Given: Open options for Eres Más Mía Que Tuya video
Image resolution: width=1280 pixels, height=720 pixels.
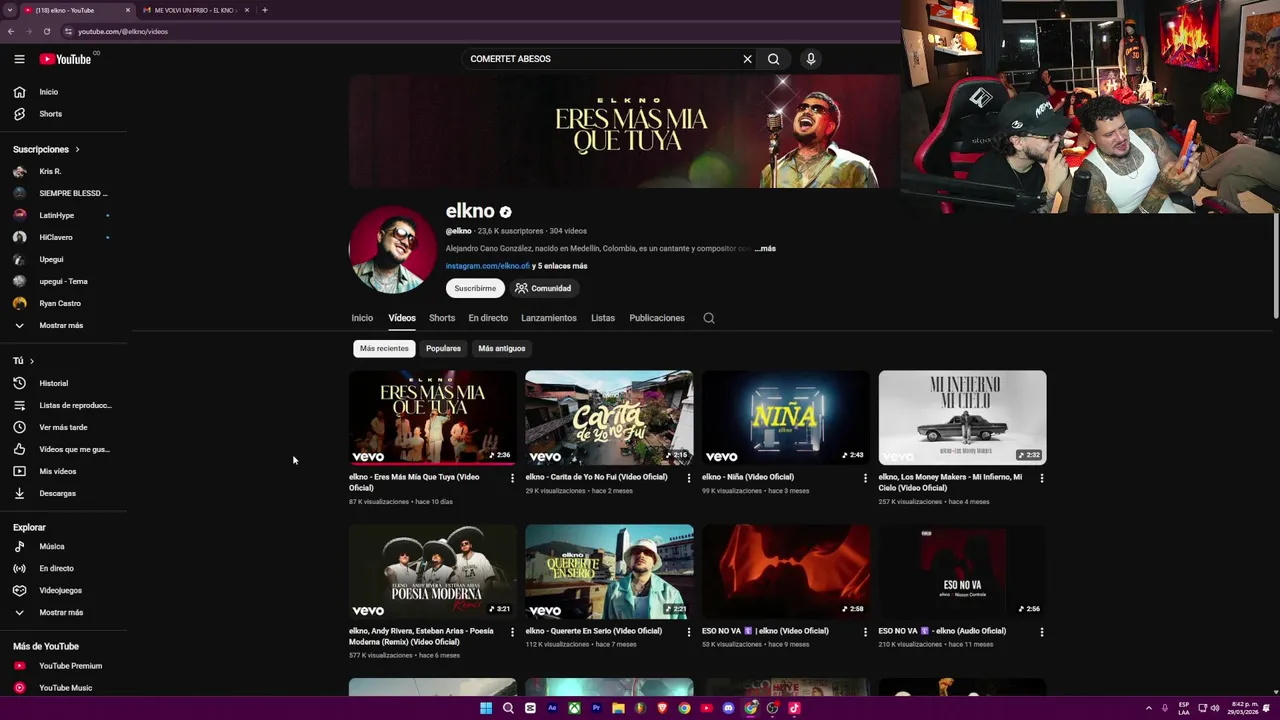Looking at the screenshot, I should point(512,478).
